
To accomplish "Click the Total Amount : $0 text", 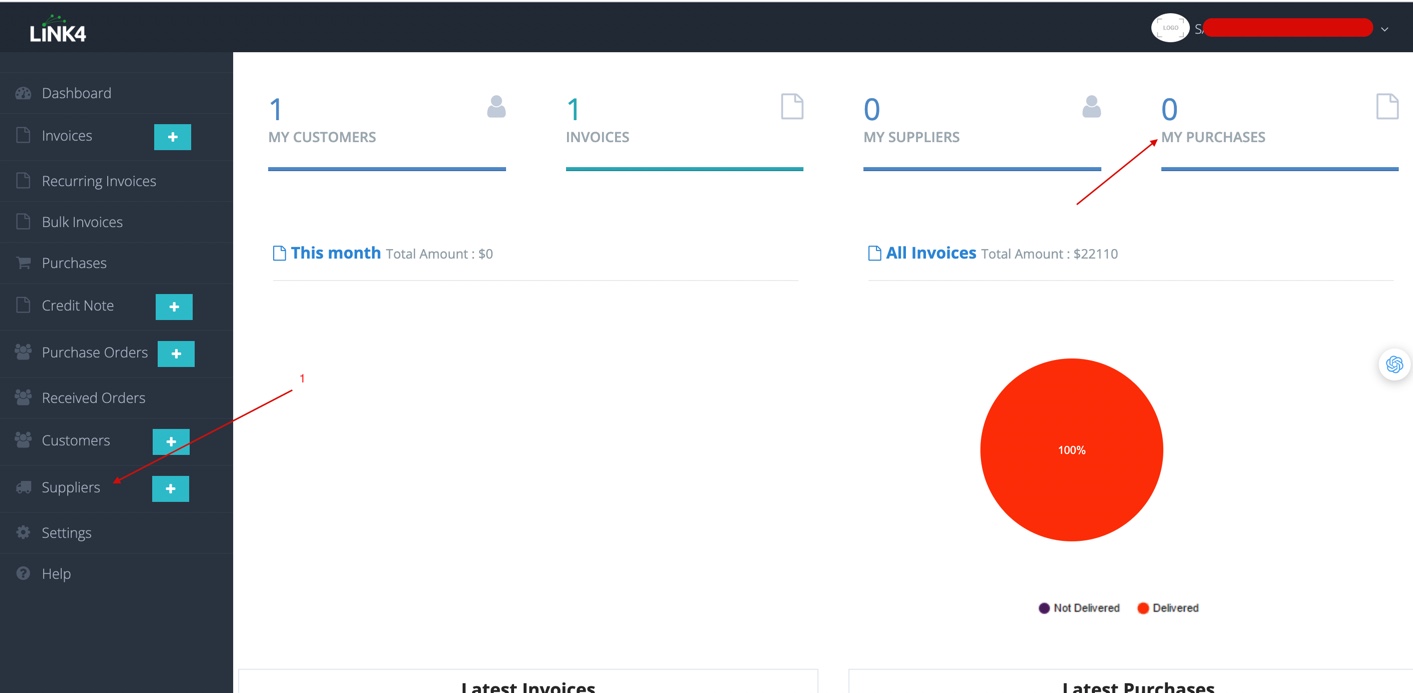I will pyautogui.click(x=440, y=254).
